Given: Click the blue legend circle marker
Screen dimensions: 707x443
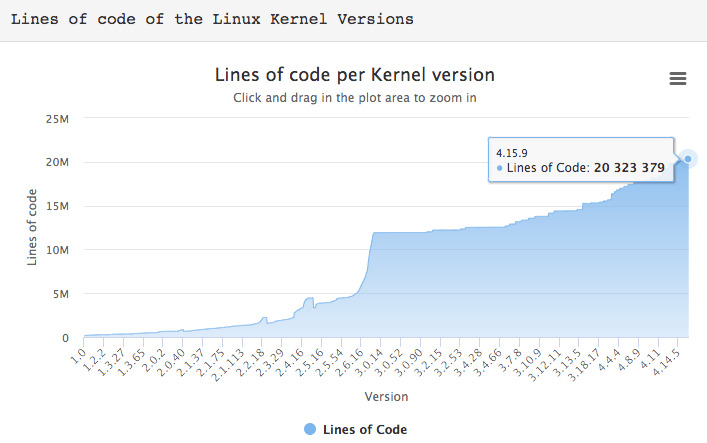Looking at the screenshot, I should [x=309, y=429].
